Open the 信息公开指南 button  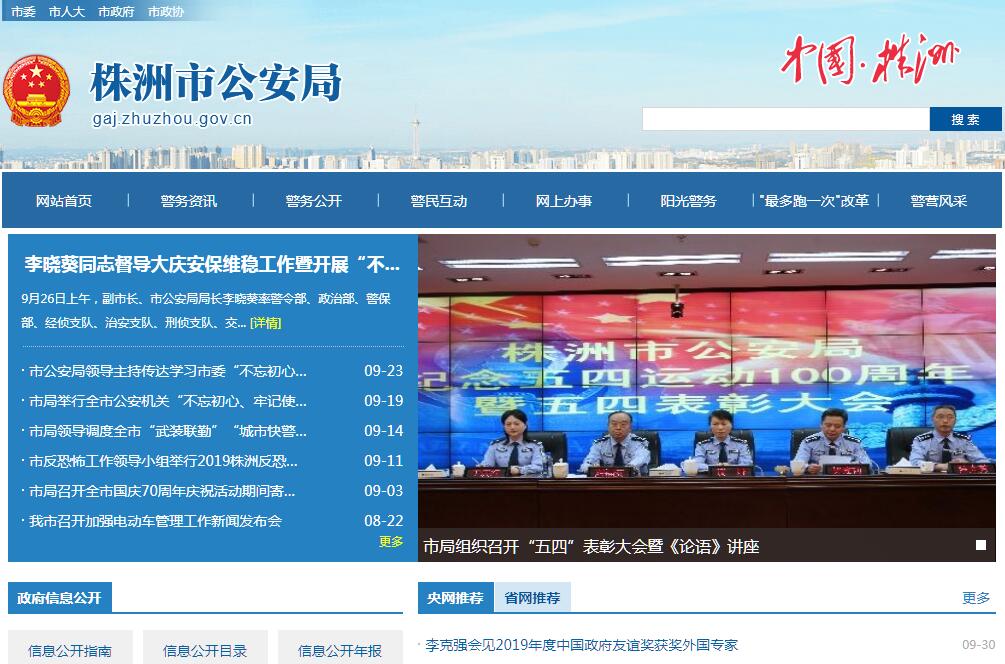coord(70,650)
